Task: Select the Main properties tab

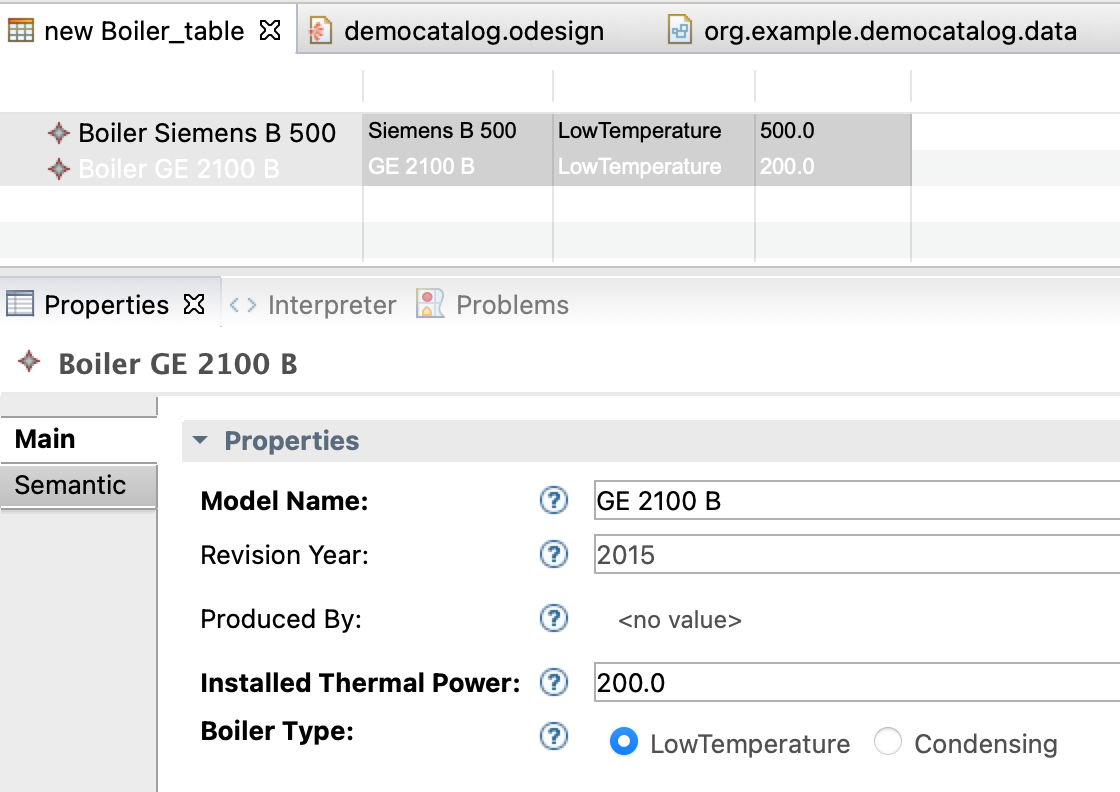Action: (x=79, y=439)
